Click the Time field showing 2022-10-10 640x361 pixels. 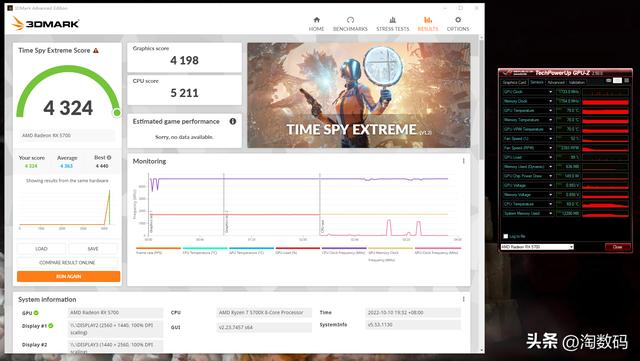(x=413, y=313)
